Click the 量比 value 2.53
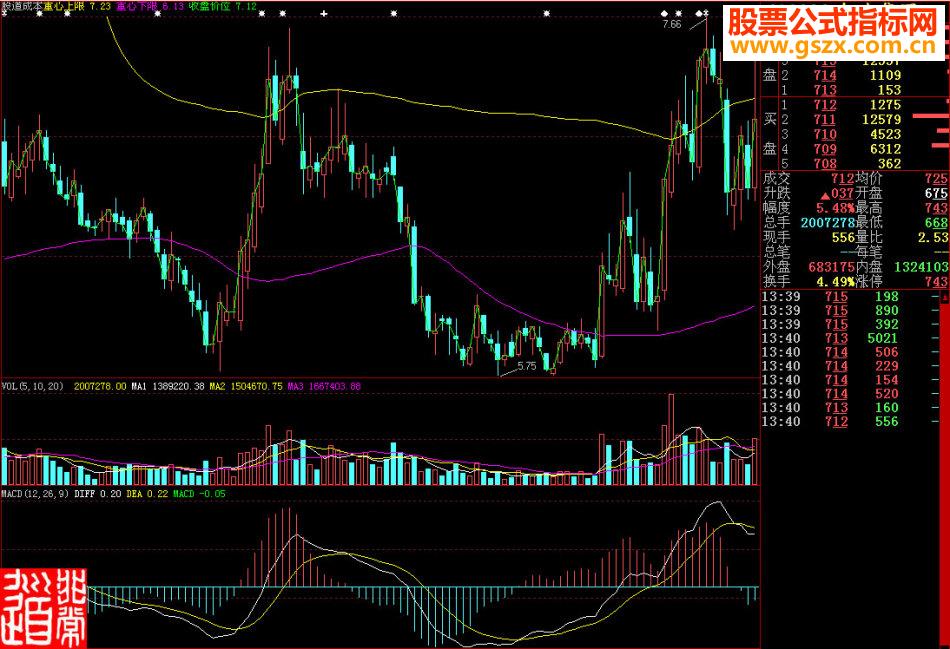 pyautogui.click(x=932, y=238)
